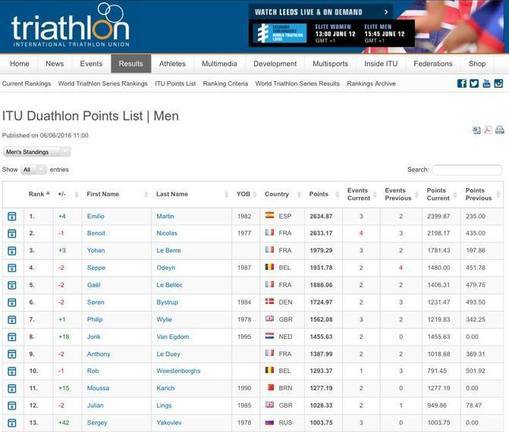The height and width of the screenshot is (432, 509).
Task: Open the Shop menu
Action: [477, 64]
